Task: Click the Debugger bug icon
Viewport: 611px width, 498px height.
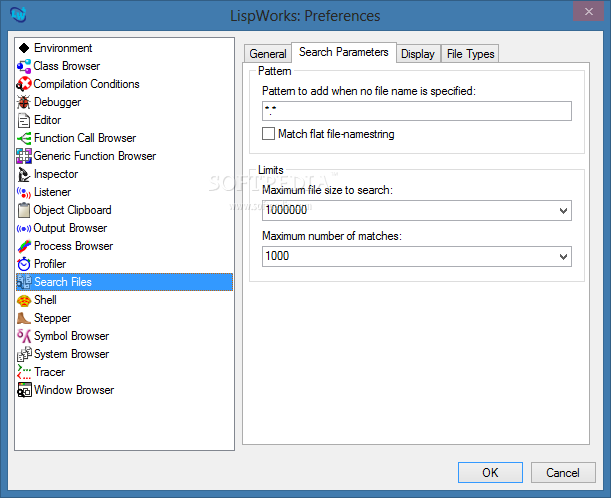Action: pos(24,102)
